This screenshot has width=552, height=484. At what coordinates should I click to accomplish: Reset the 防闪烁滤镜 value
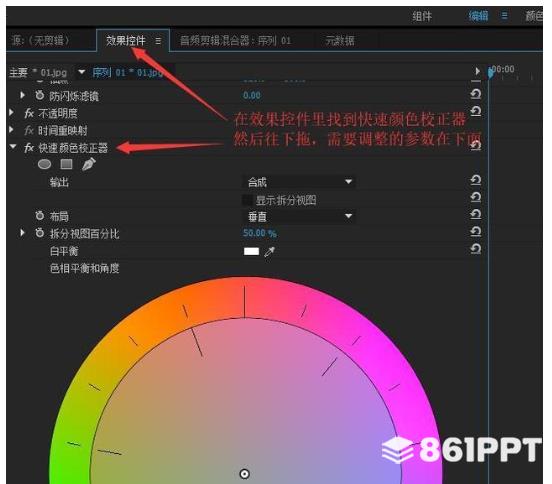(x=476, y=94)
